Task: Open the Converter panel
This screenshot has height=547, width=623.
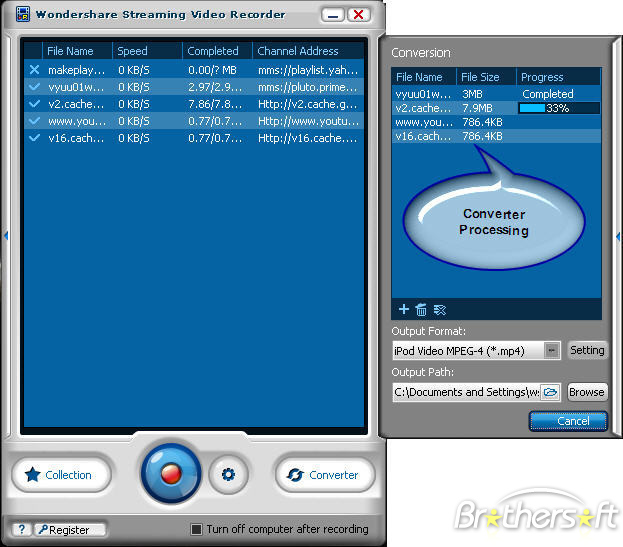Action: [325, 475]
